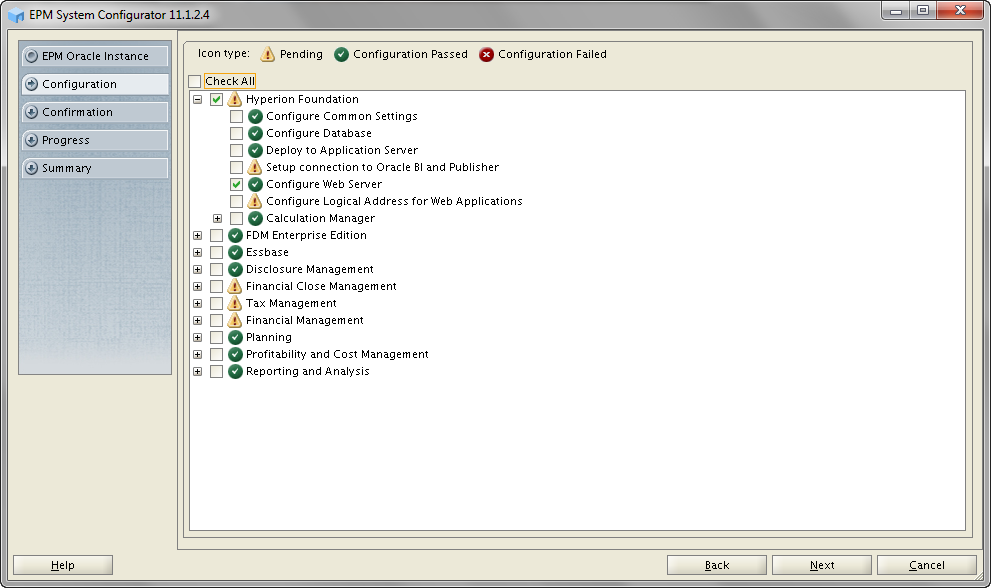The height and width of the screenshot is (588, 991).
Task: Click the Configuration Failed red legend icon
Action: 486,55
